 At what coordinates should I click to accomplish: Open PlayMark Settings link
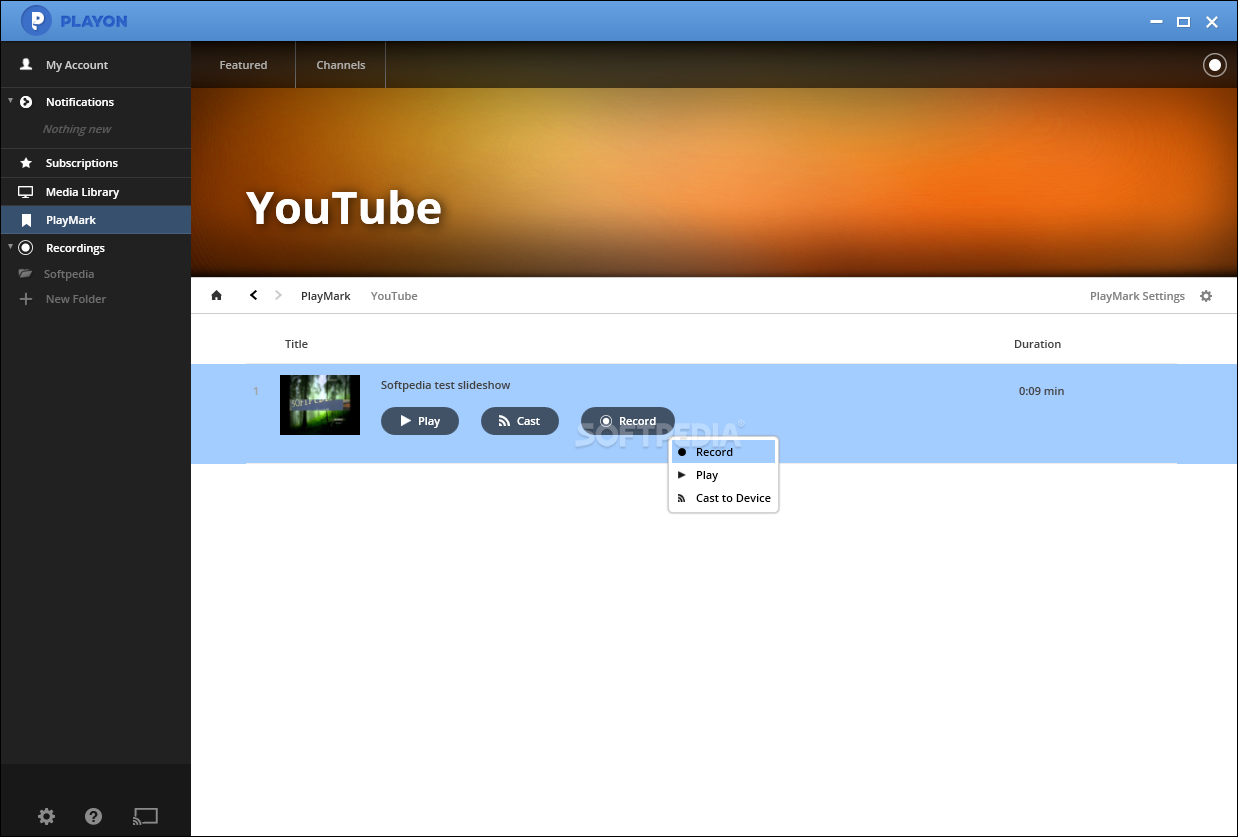(x=1137, y=296)
